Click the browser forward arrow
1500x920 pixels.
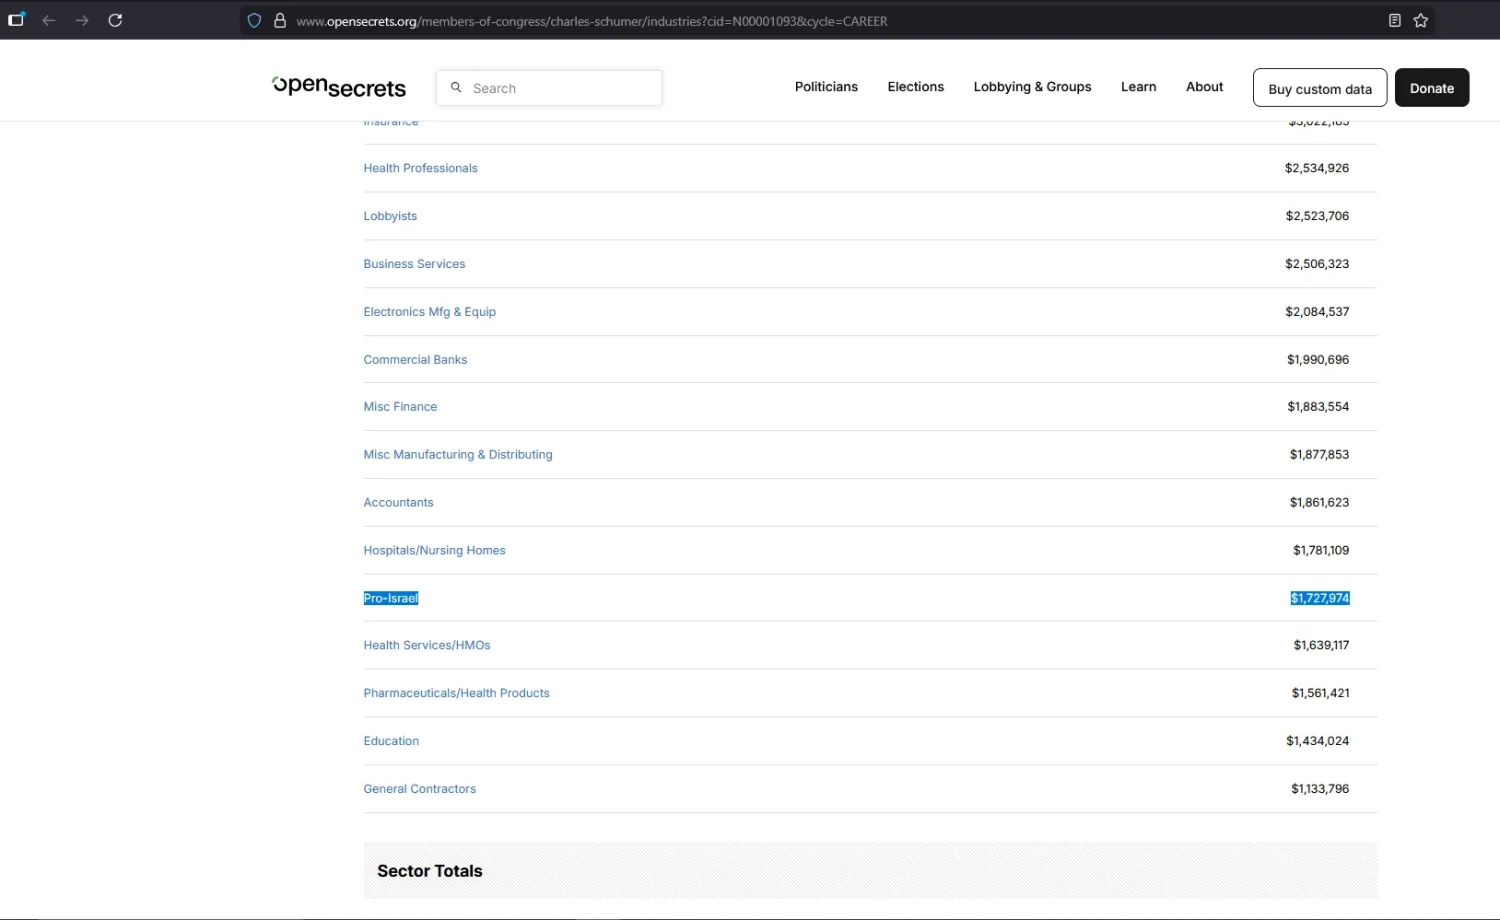point(82,20)
